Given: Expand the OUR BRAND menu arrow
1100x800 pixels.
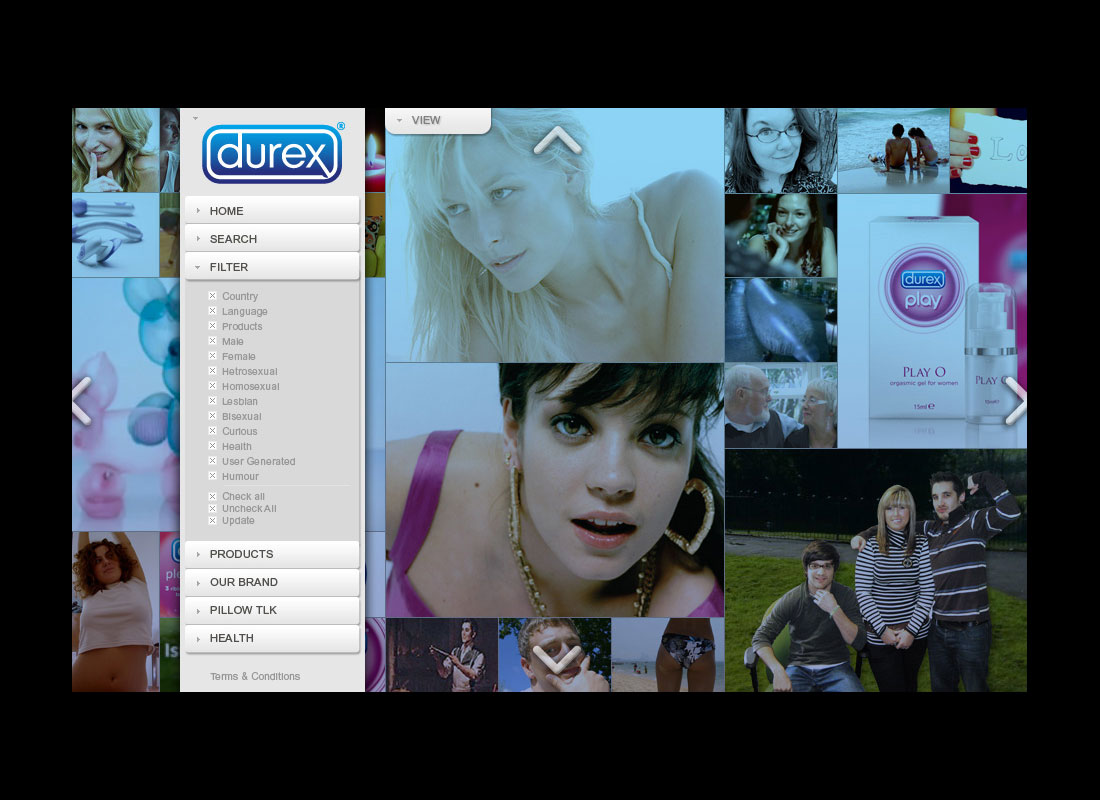Looking at the screenshot, I should [x=199, y=582].
